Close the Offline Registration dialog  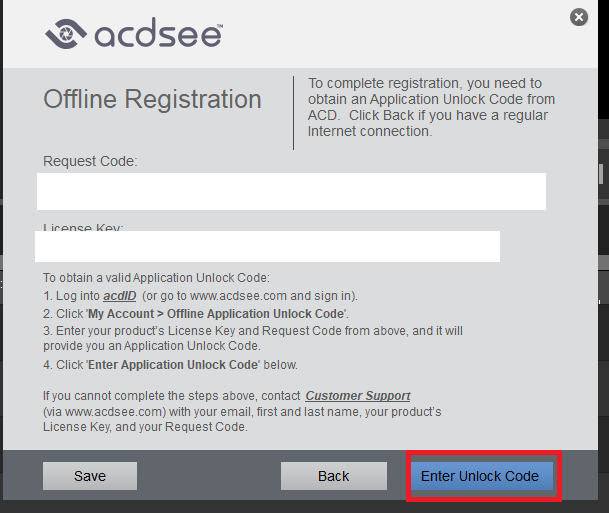(x=578, y=17)
